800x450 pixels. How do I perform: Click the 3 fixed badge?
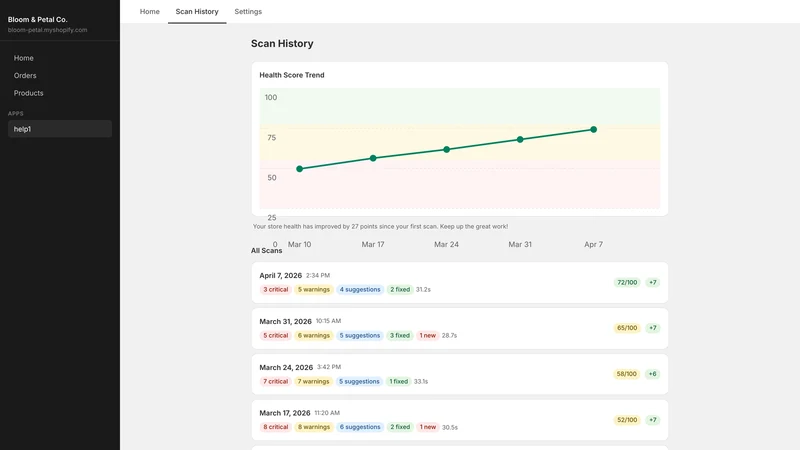pyautogui.click(x=400, y=336)
